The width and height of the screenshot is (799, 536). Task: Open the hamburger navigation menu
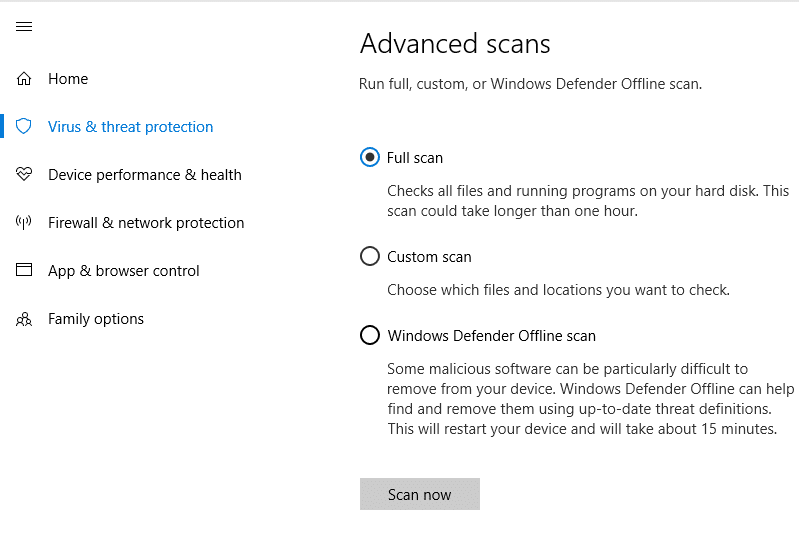click(x=24, y=27)
